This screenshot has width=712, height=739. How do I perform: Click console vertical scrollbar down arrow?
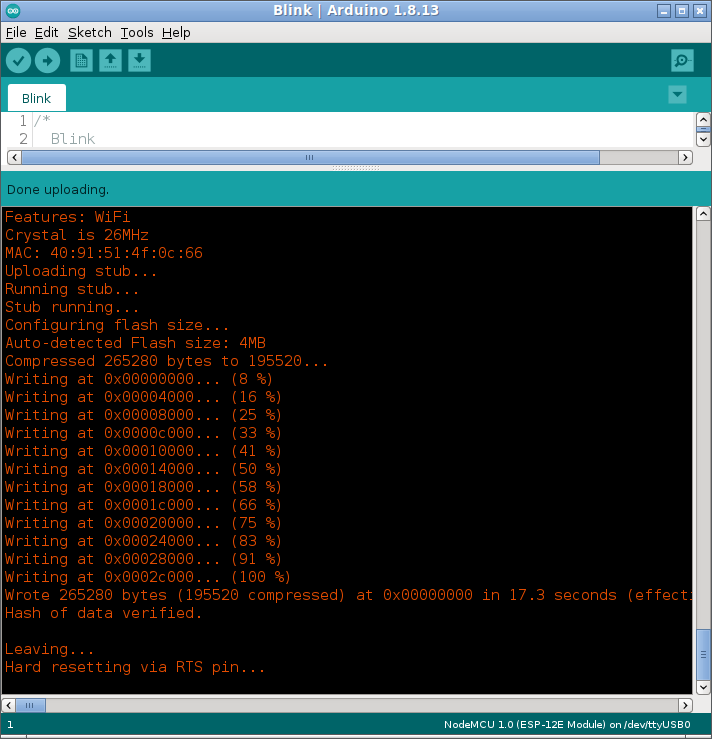pyautogui.click(x=703, y=687)
